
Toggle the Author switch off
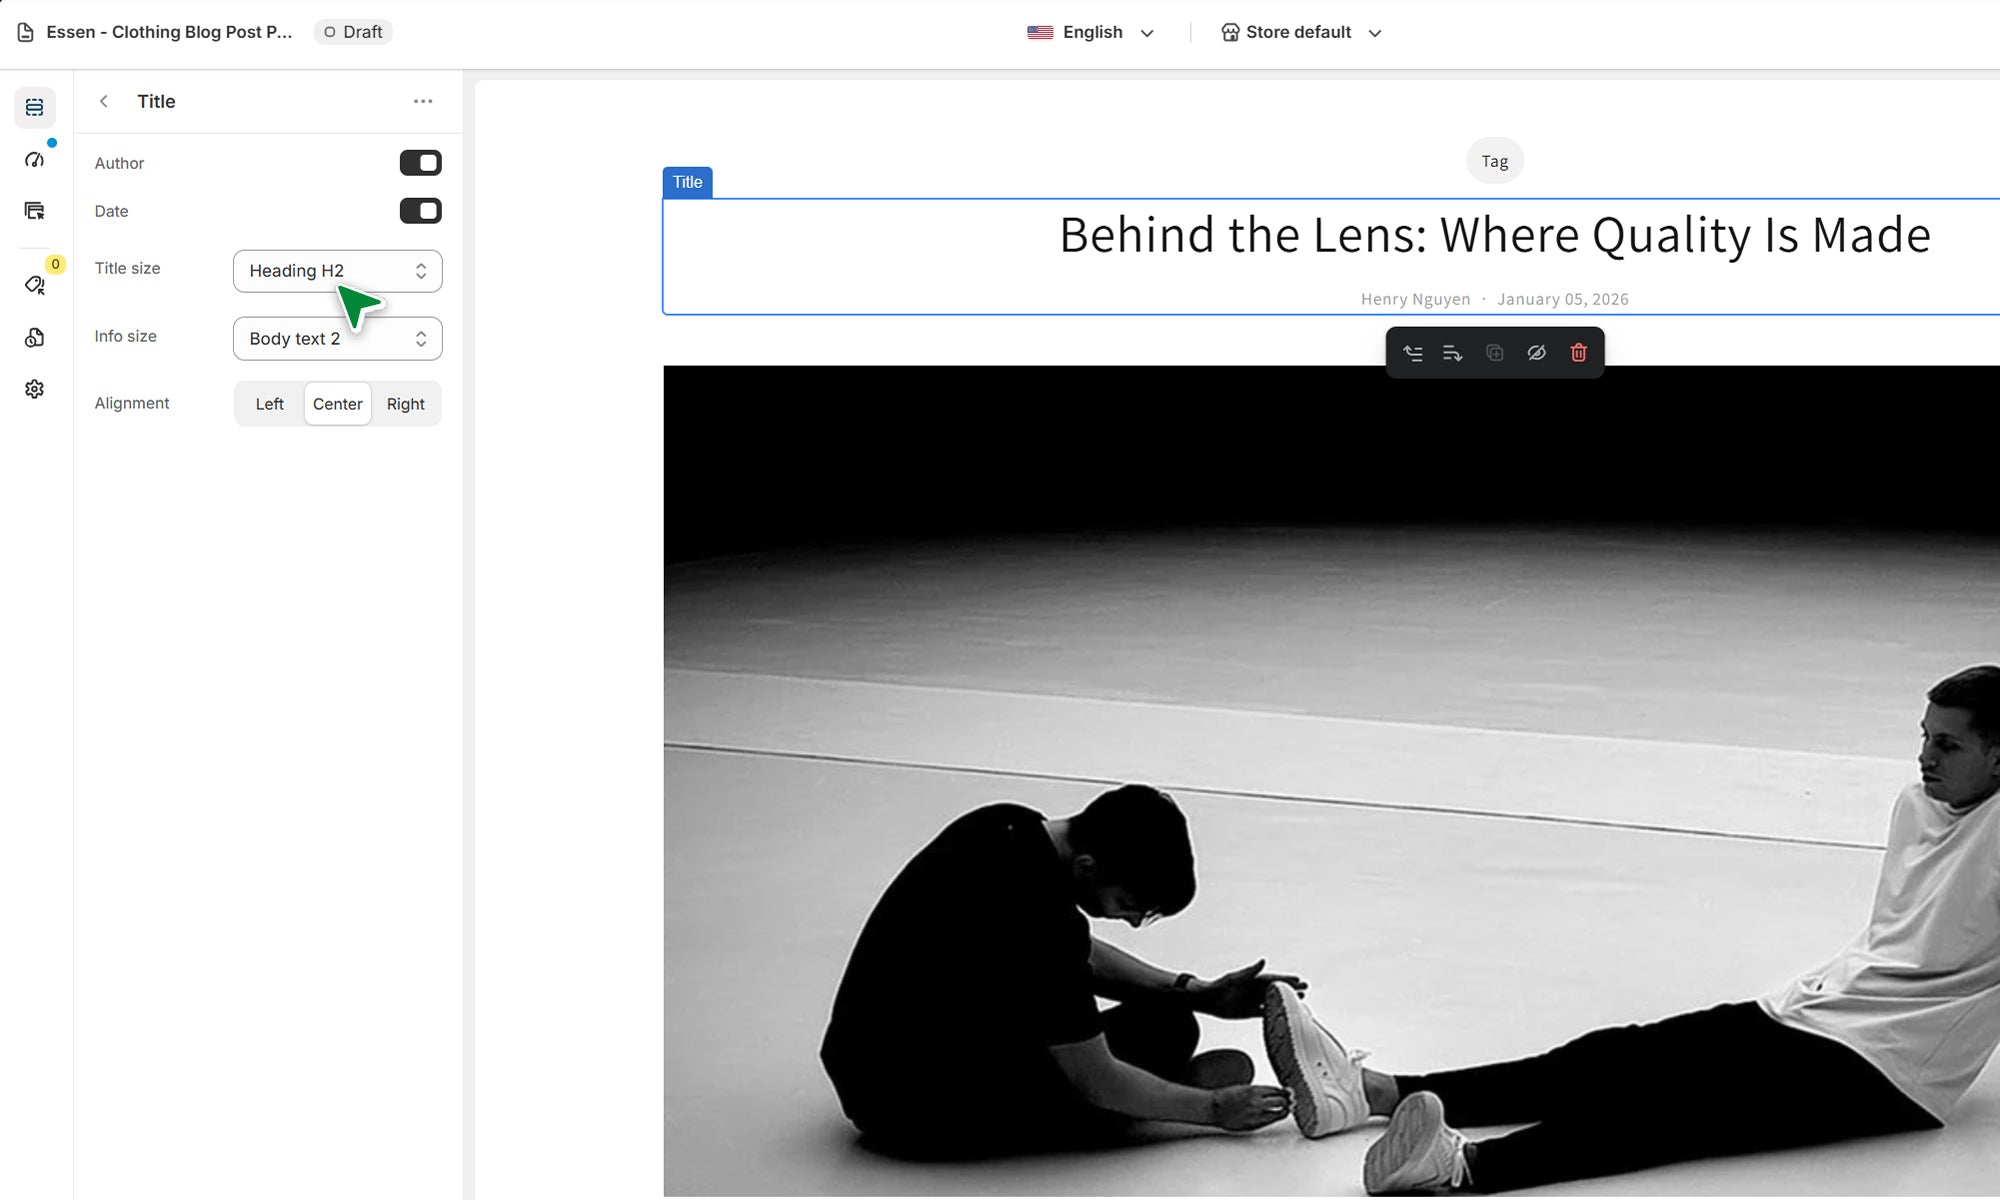pos(420,163)
